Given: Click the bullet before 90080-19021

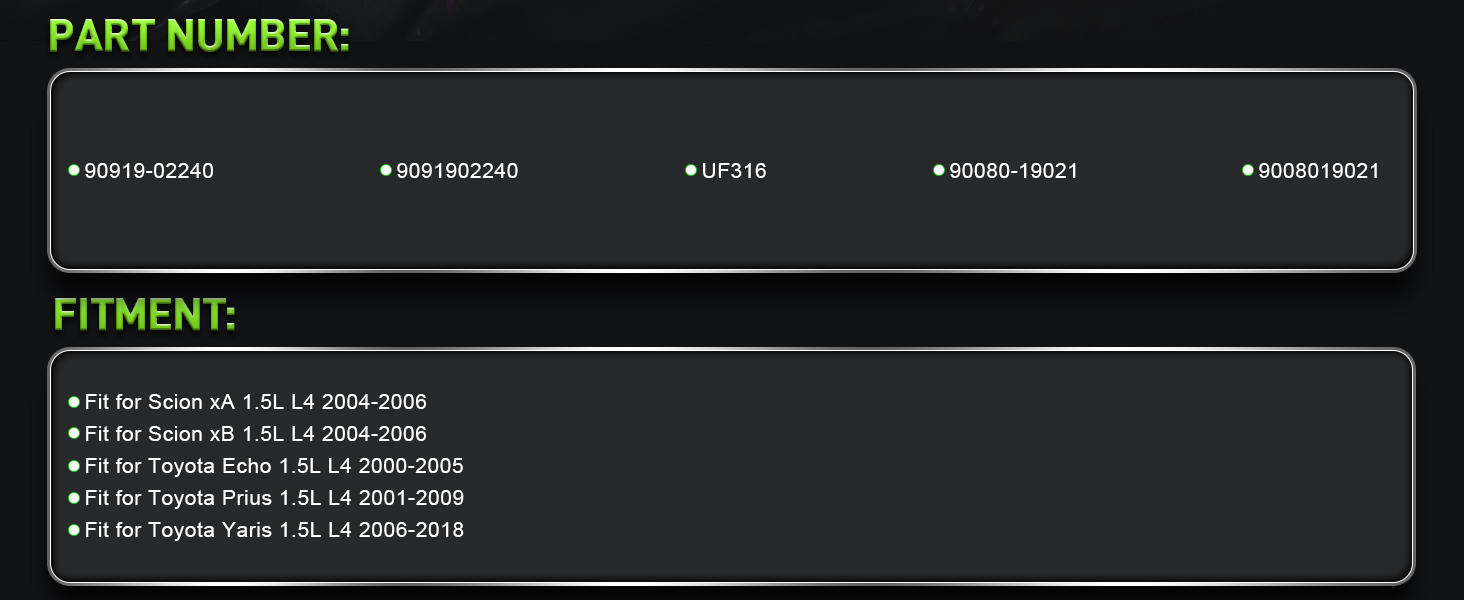Looking at the screenshot, I should (939, 170).
